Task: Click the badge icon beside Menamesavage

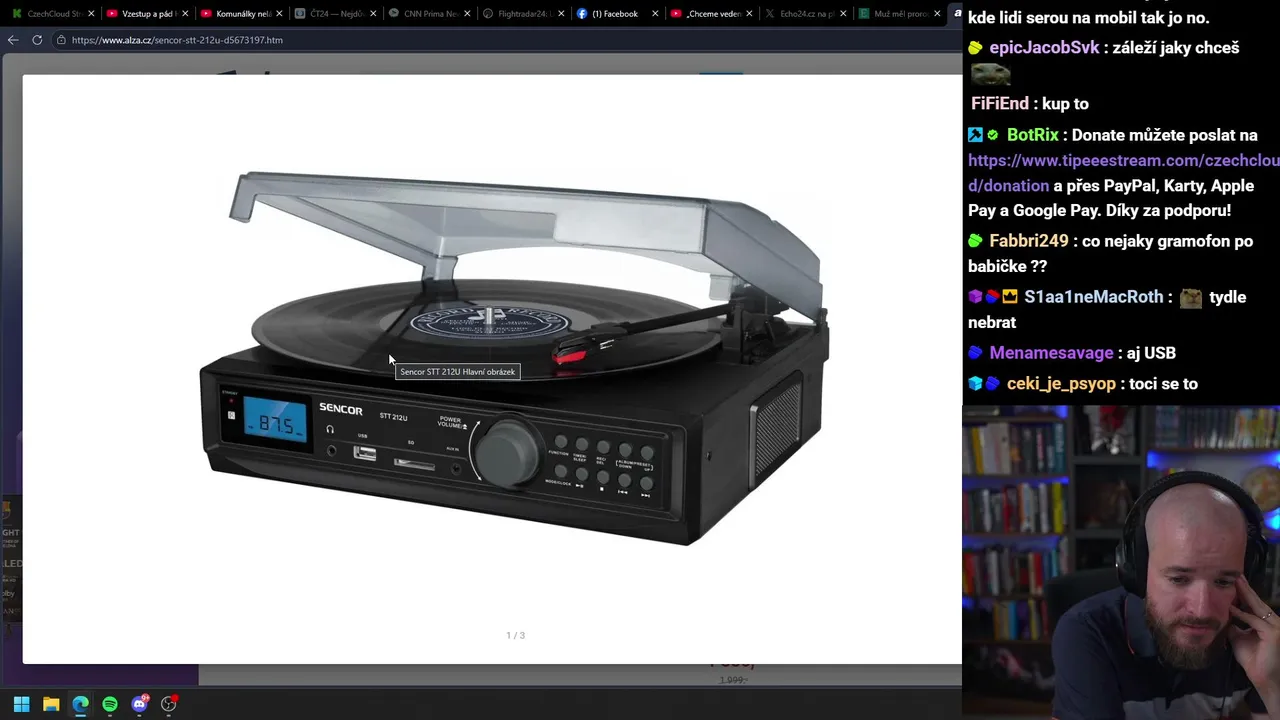Action: point(976,353)
